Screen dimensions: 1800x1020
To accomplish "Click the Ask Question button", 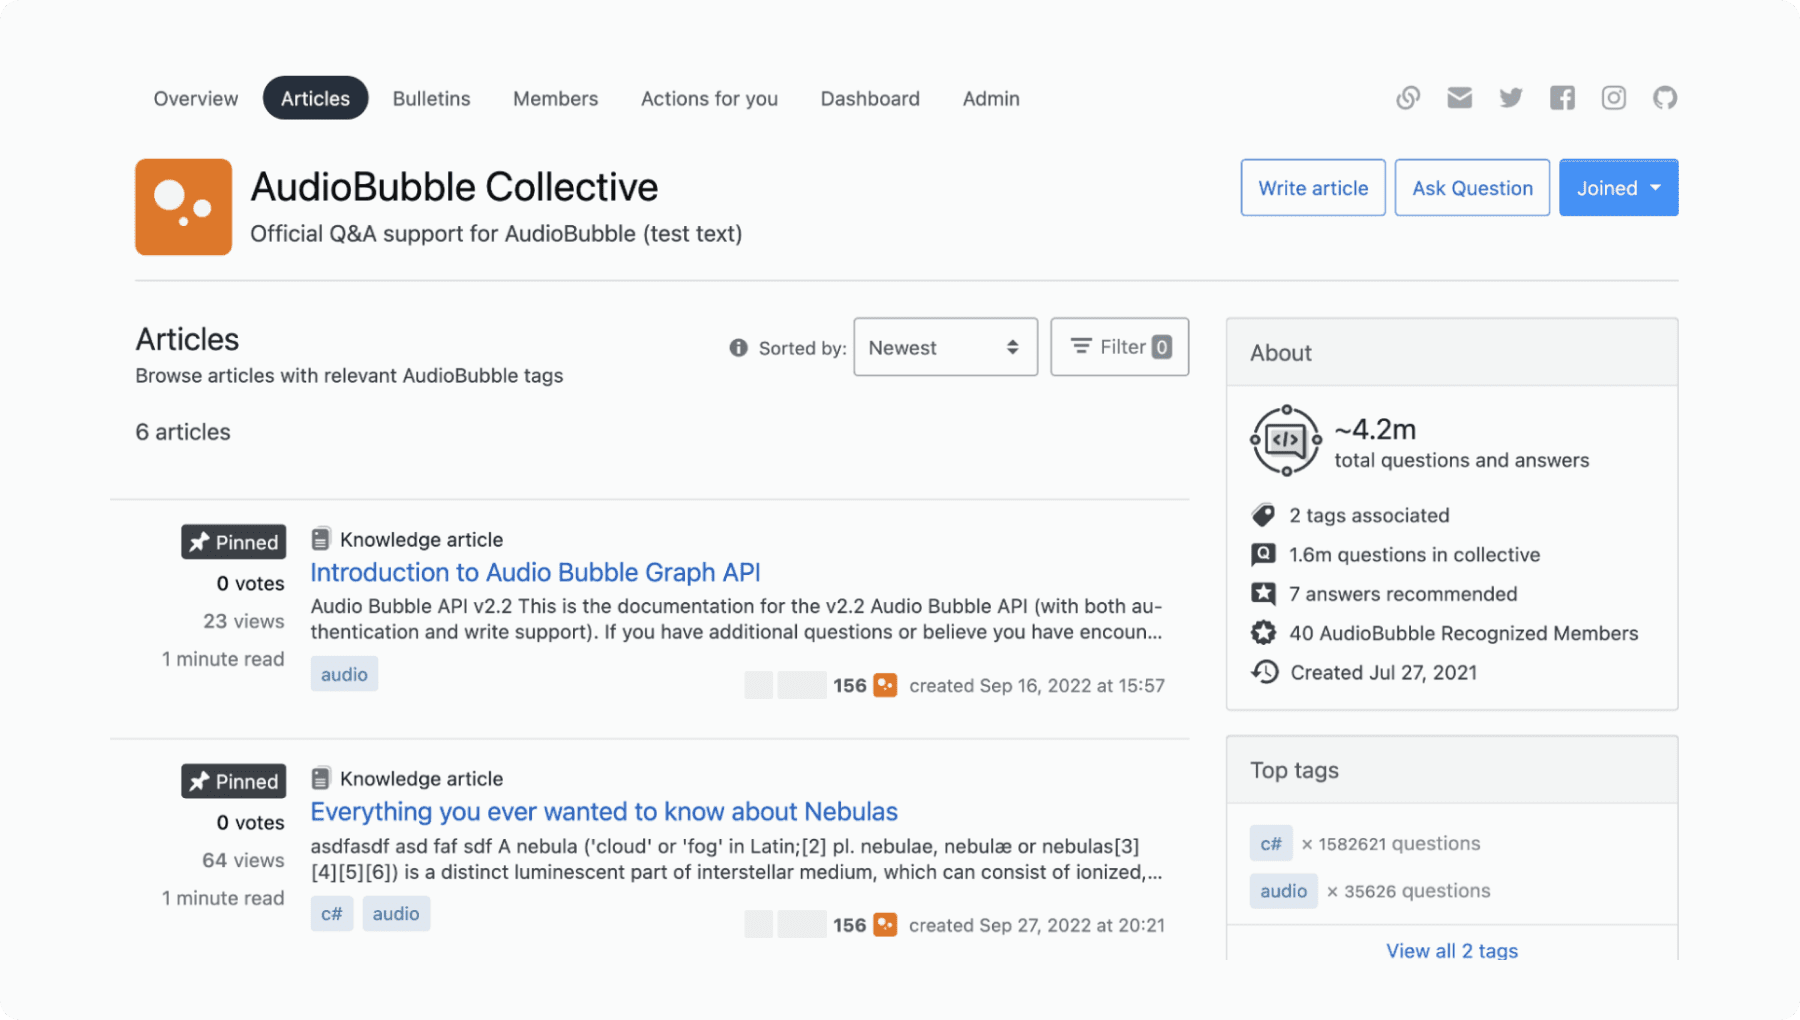I will tap(1472, 188).
